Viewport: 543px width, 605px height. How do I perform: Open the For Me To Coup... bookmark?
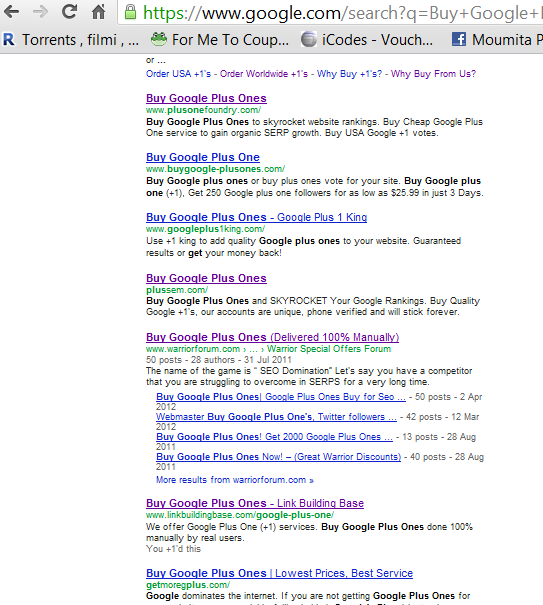click(220, 40)
